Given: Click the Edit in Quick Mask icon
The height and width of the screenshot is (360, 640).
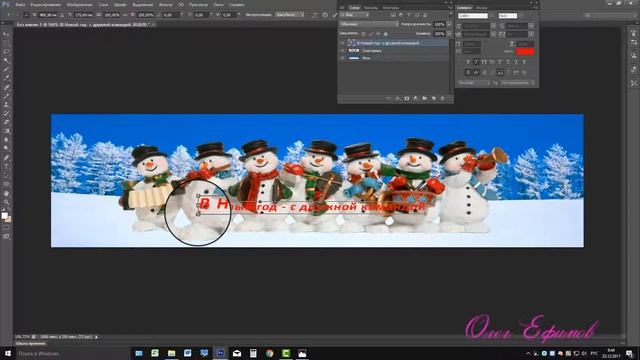Looking at the screenshot, I should click(x=6, y=228).
